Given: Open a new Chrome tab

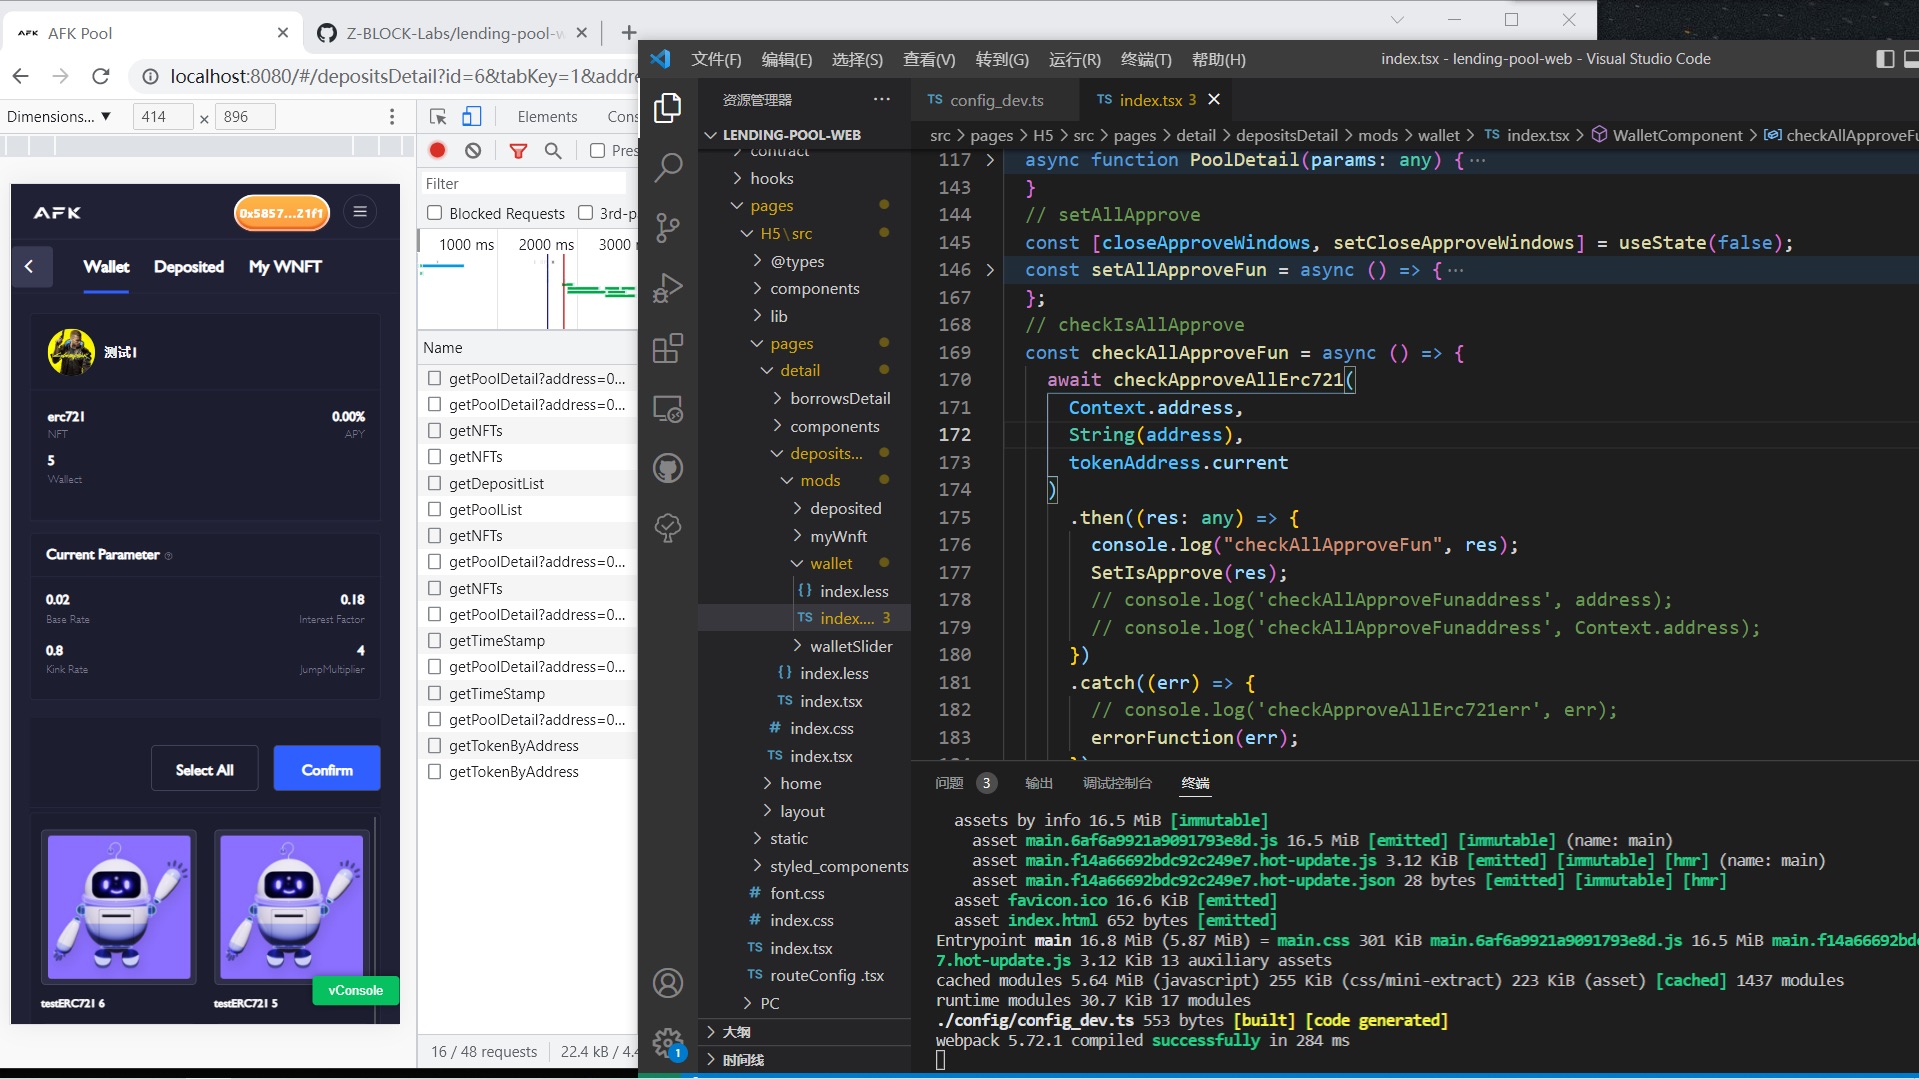Looking at the screenshot, I should [628, 33].
